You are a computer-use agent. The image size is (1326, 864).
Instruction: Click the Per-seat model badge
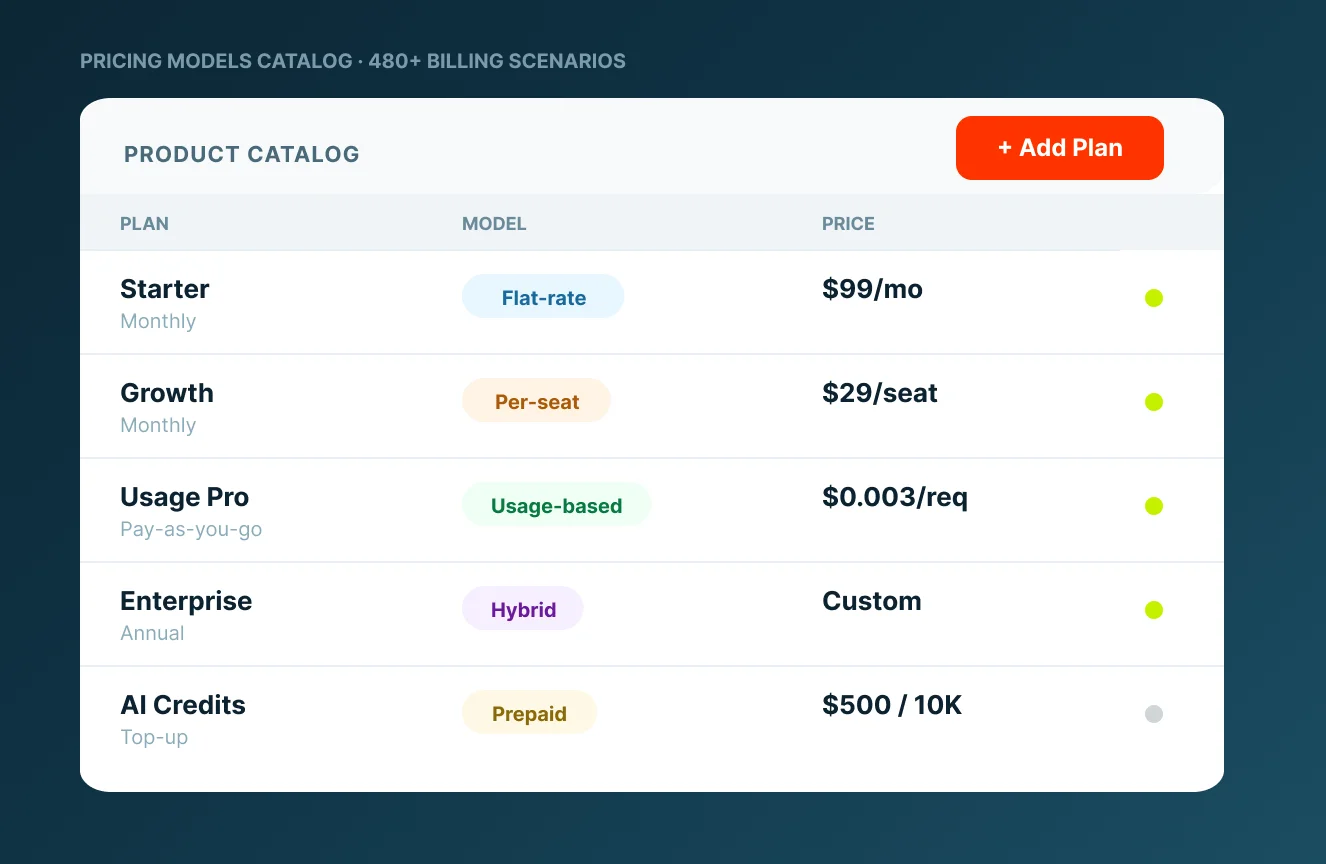click(x=536, y=401)
